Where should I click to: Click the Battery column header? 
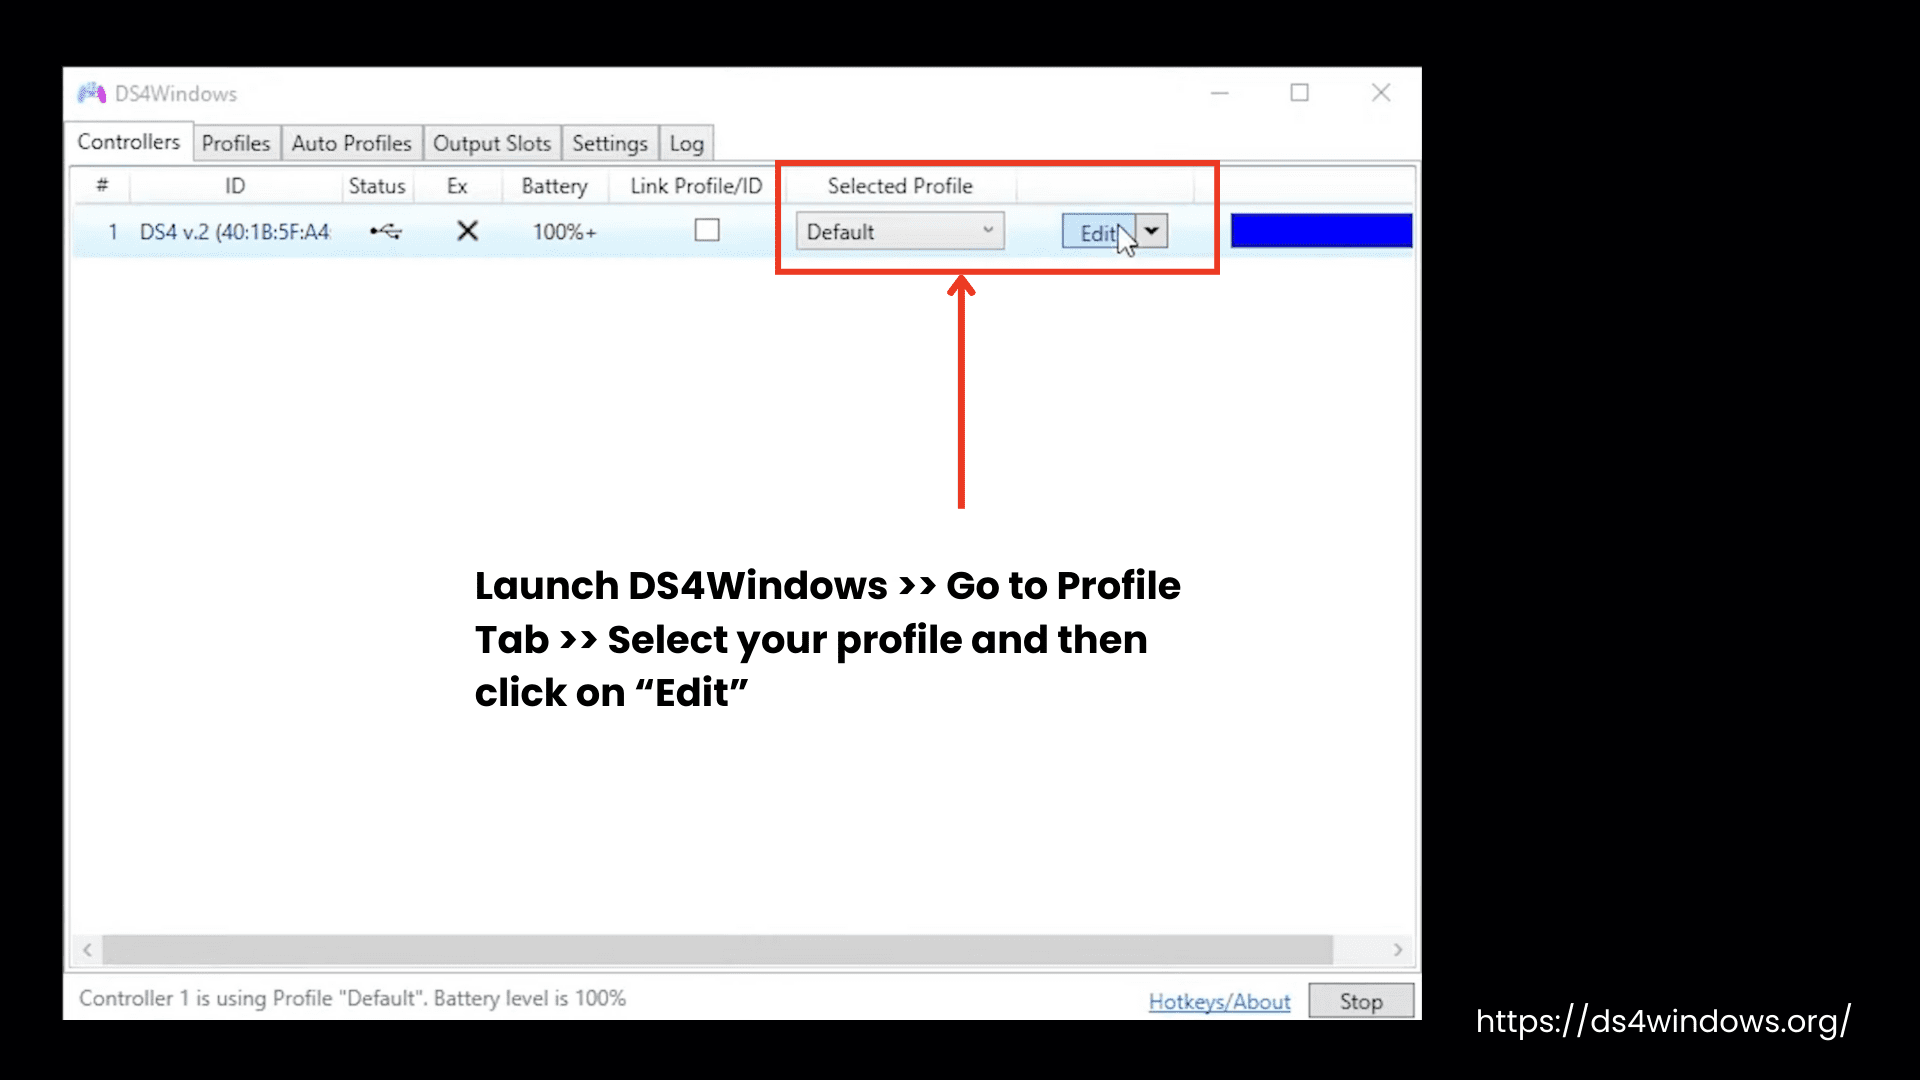pos(554,186)
